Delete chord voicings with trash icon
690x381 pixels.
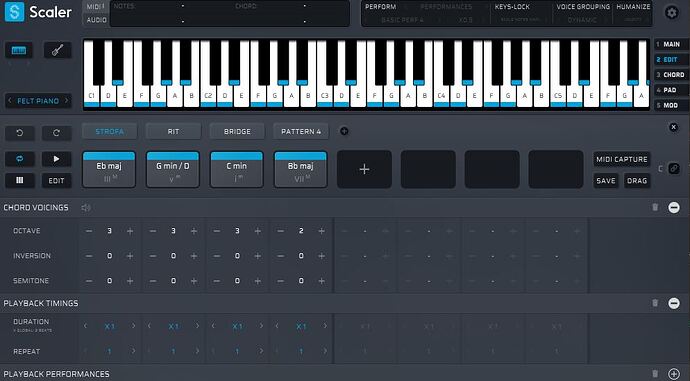655,207
